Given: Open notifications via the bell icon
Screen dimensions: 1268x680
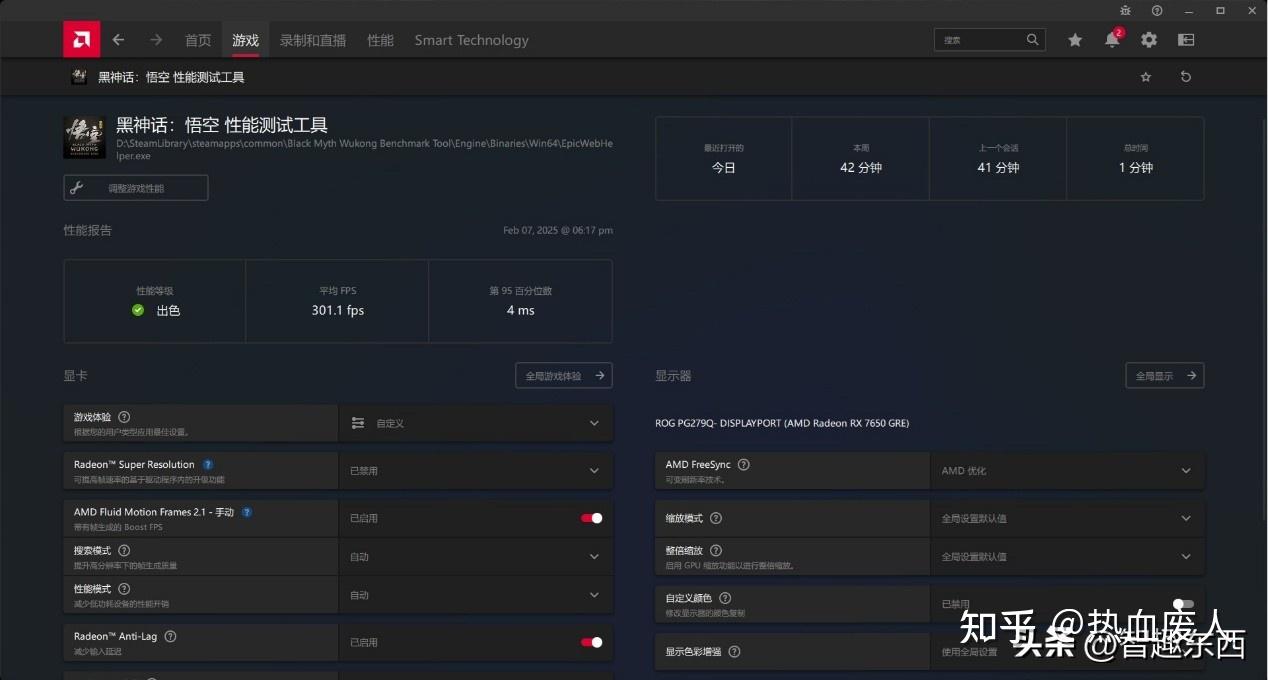Looking at the screenshot, I should click(1111, 40).
